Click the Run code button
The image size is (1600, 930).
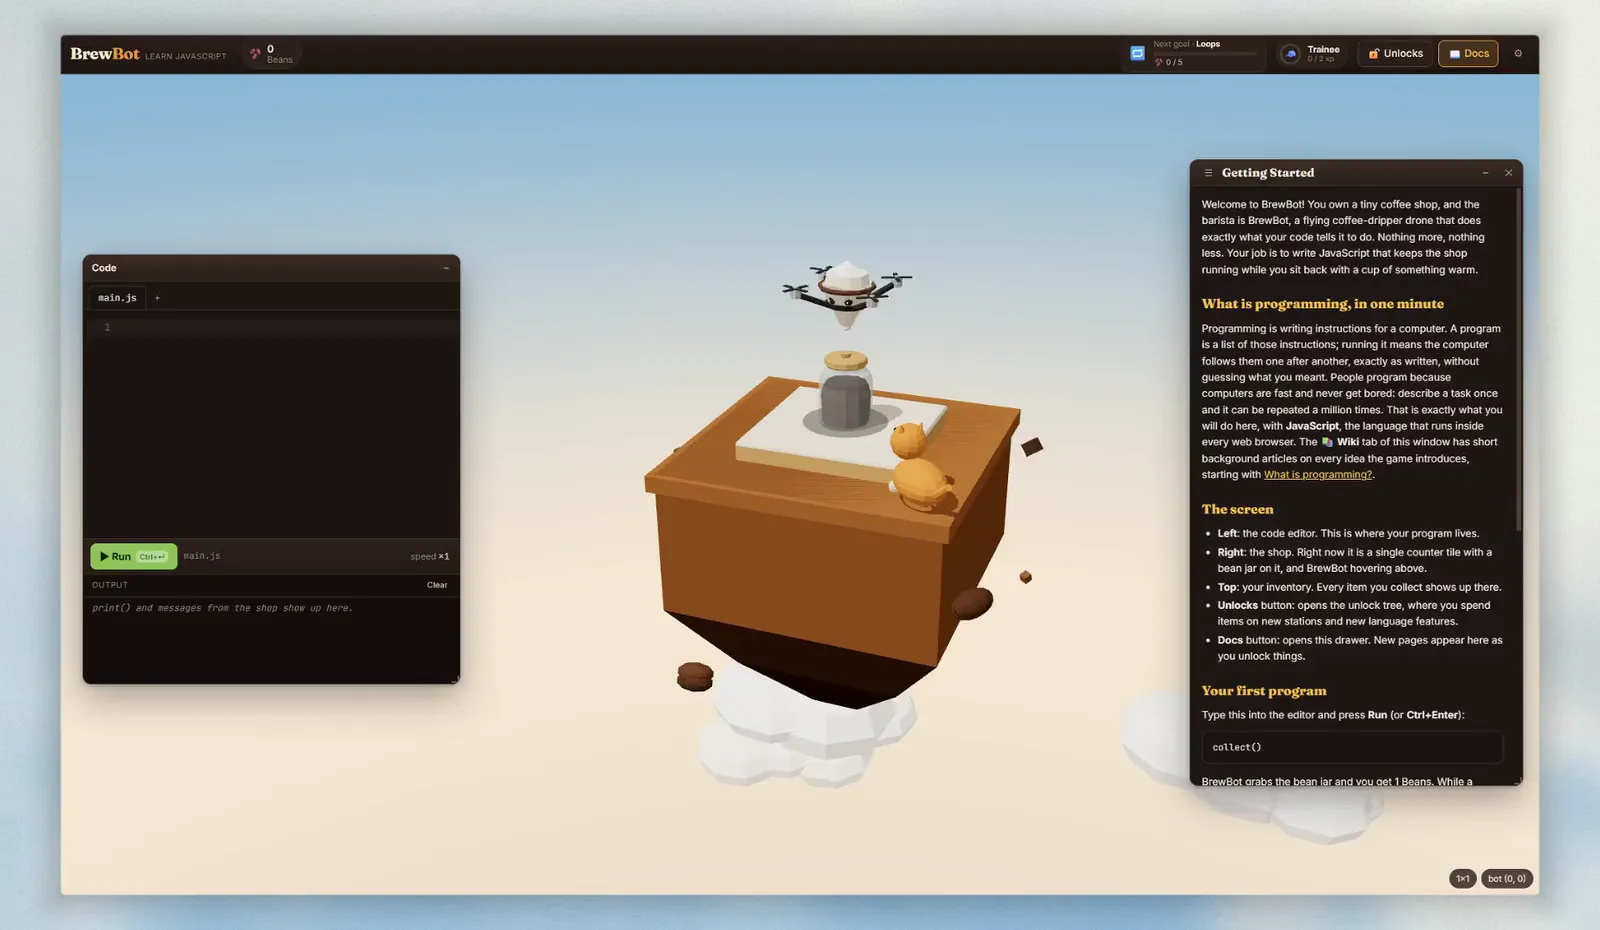tap(133, 556)
